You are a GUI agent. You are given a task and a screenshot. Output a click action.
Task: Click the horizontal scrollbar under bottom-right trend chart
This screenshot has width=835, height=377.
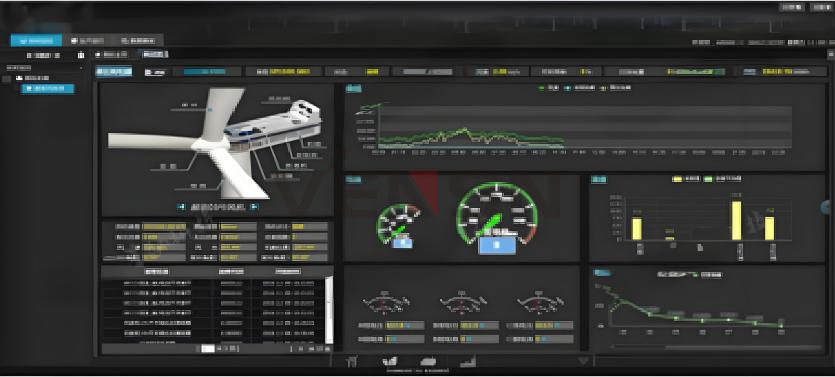tap(717, 347)
